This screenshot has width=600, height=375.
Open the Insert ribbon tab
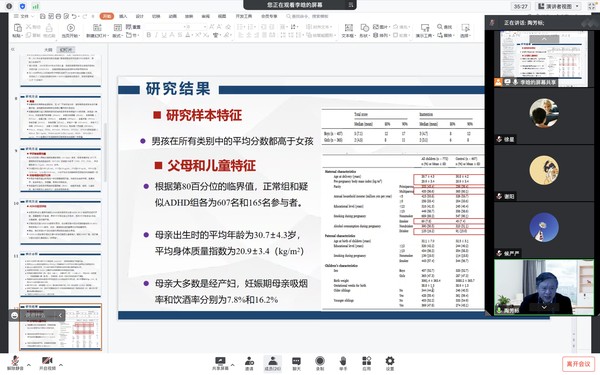click(123, 16)
